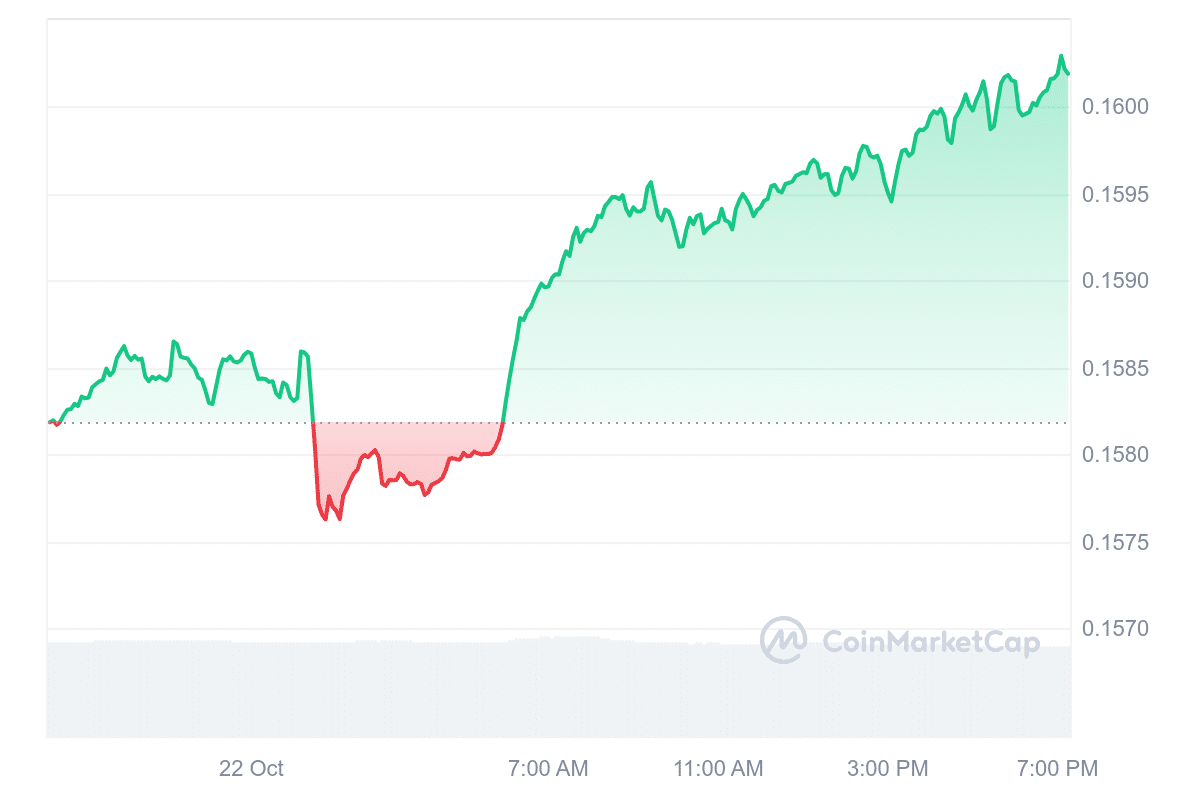Click the 0.1575 price axis label
The image size is (1200, 800).
click(1116, 543)
